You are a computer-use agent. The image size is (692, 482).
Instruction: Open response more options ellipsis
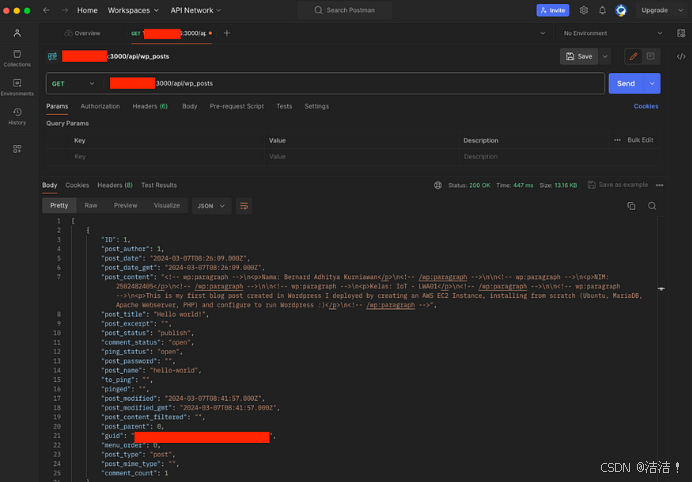(659, 185)
